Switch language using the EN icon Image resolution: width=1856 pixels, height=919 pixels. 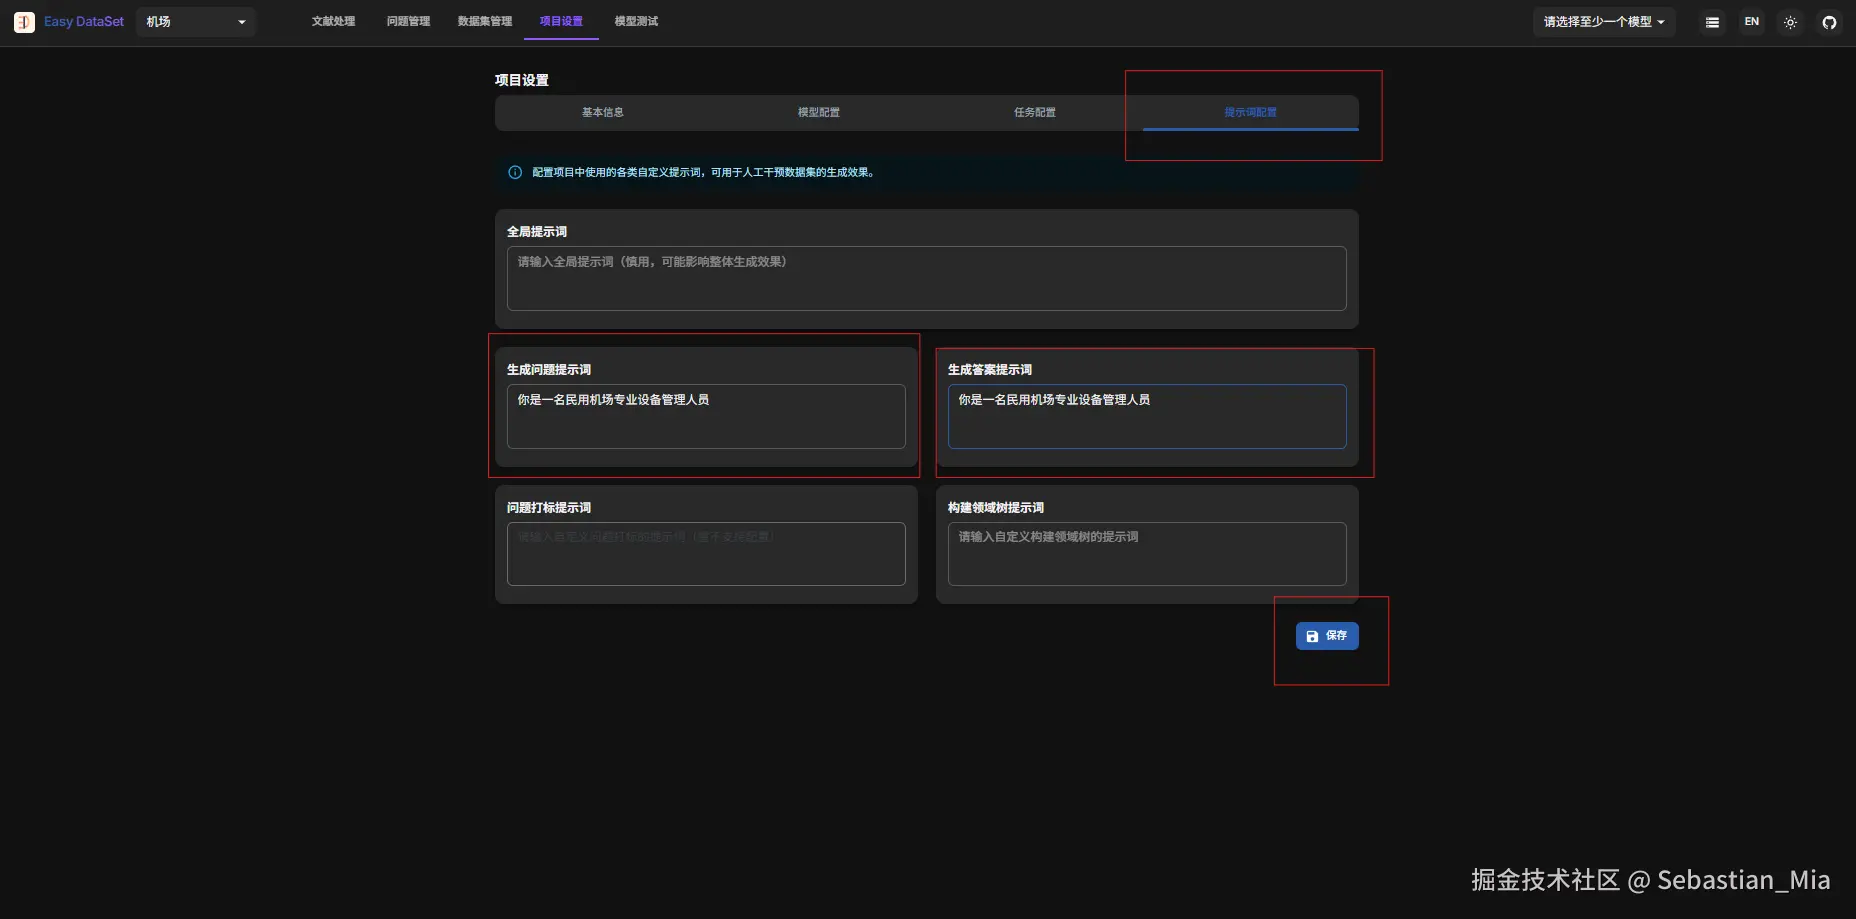point(1750,21)
